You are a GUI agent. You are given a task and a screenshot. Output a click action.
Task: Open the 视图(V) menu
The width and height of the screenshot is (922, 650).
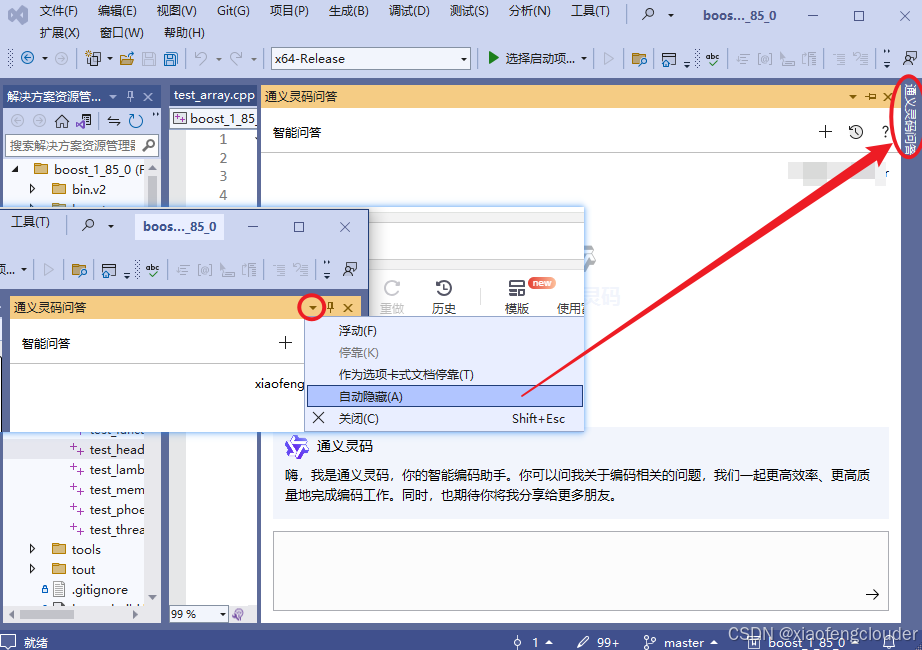pos(176,11)
